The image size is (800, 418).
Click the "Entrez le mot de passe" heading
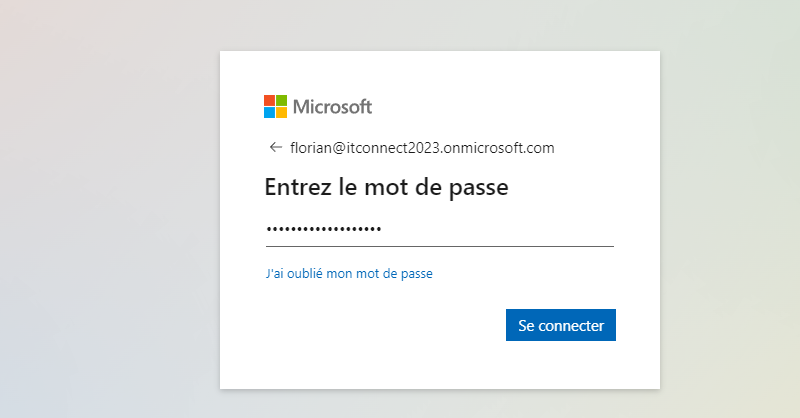(x=386, y=187)
